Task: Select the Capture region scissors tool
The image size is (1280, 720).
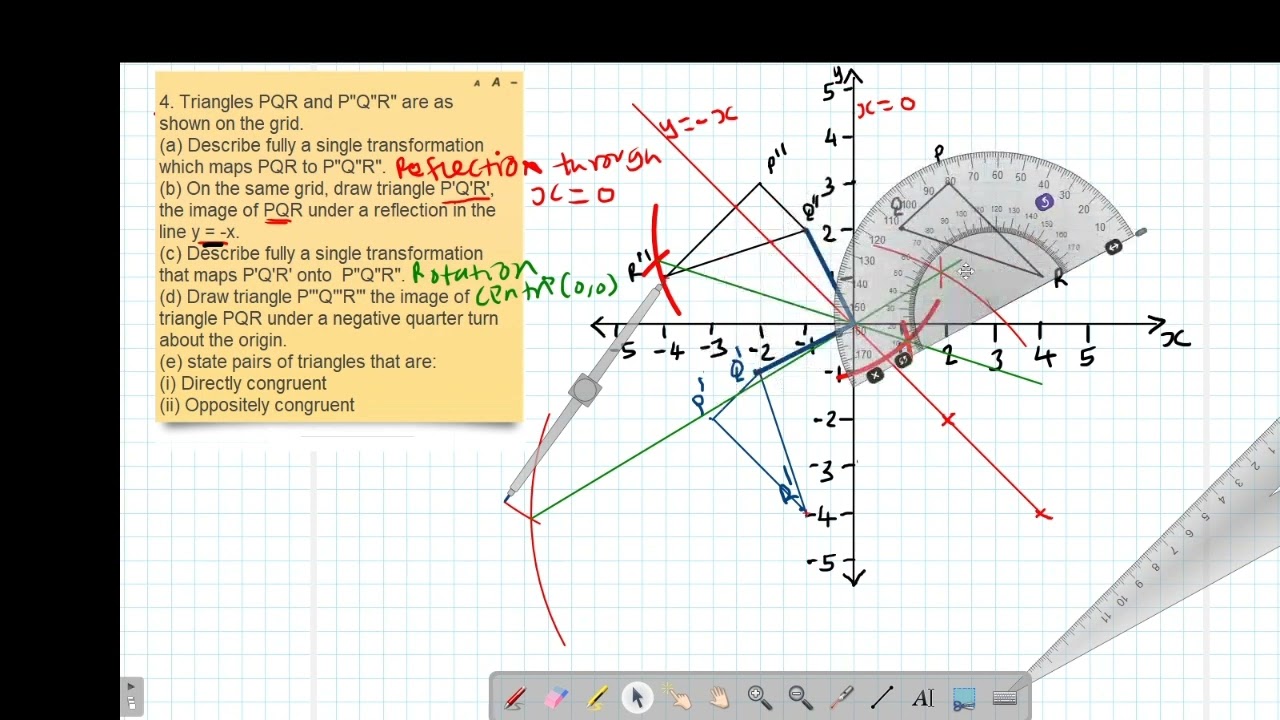Action: (x=964, y=697)
